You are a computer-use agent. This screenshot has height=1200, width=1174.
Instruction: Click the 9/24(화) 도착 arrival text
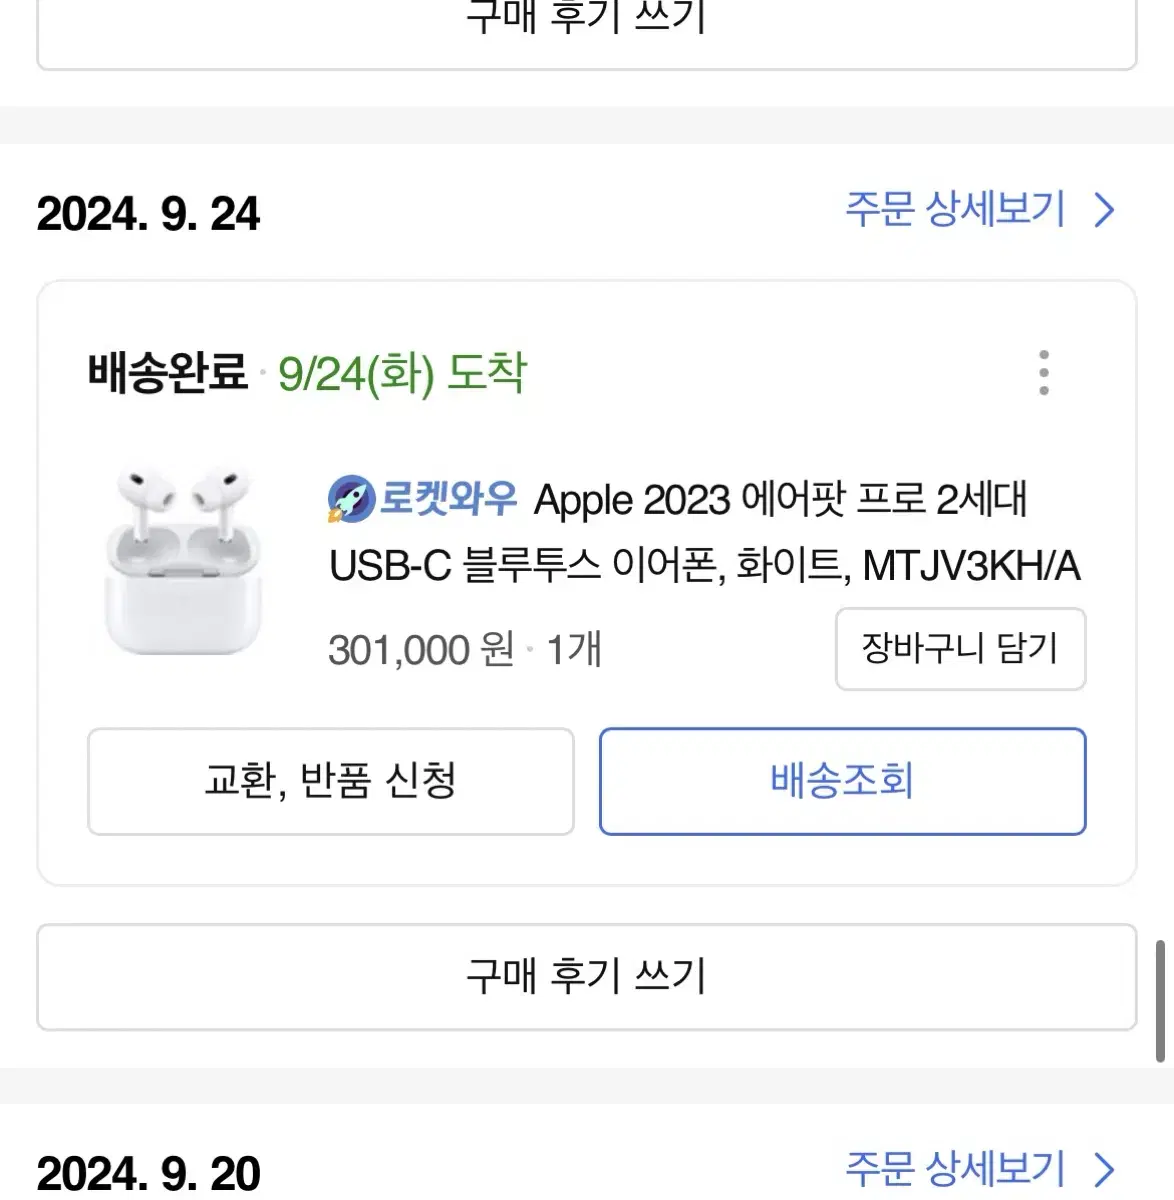402,374
